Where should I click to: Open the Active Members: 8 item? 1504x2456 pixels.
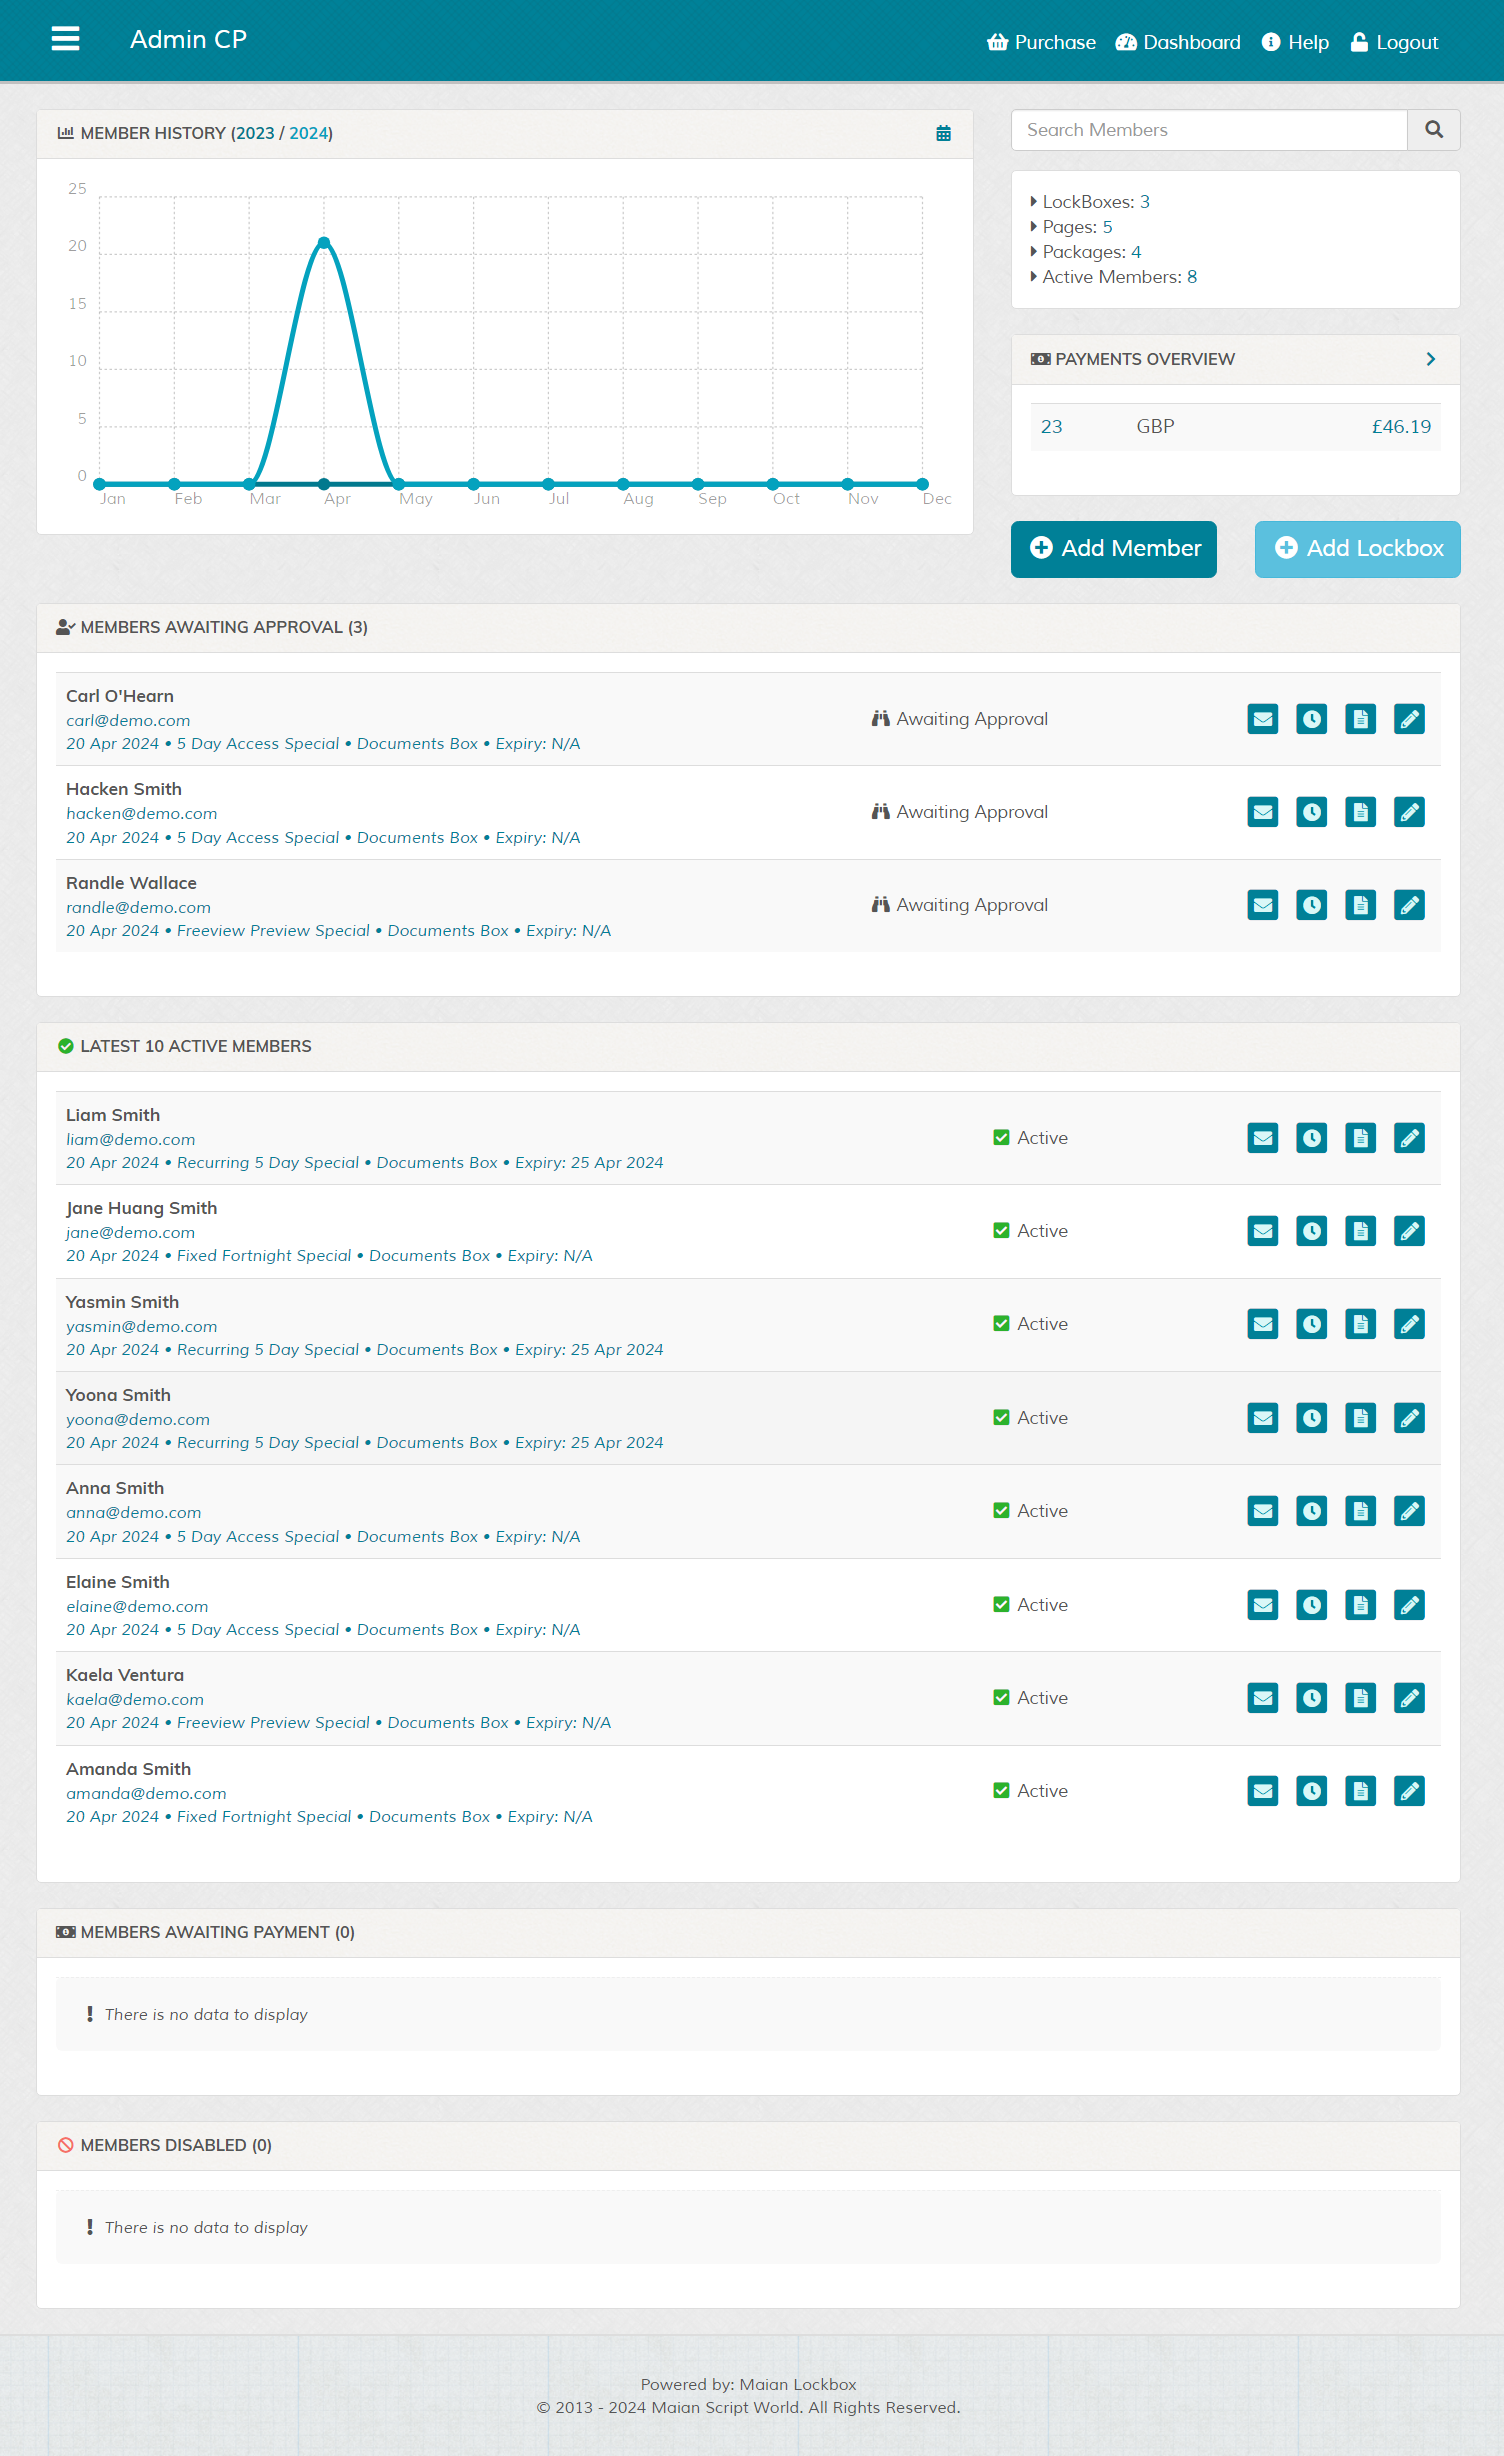(x=1118, y=277)
